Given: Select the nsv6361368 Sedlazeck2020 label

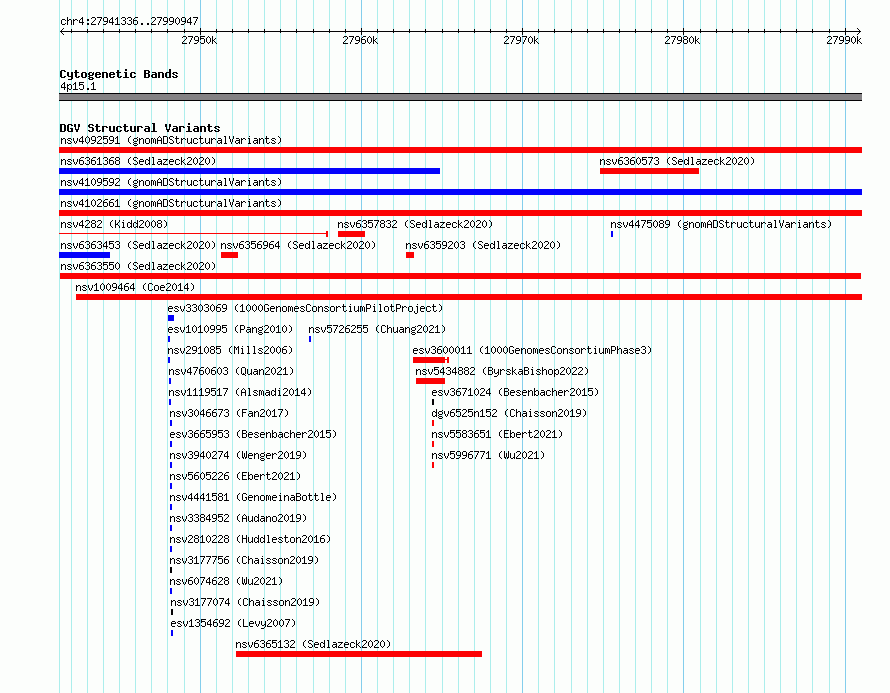Looking at the screenshot, I should pos(138,161).
